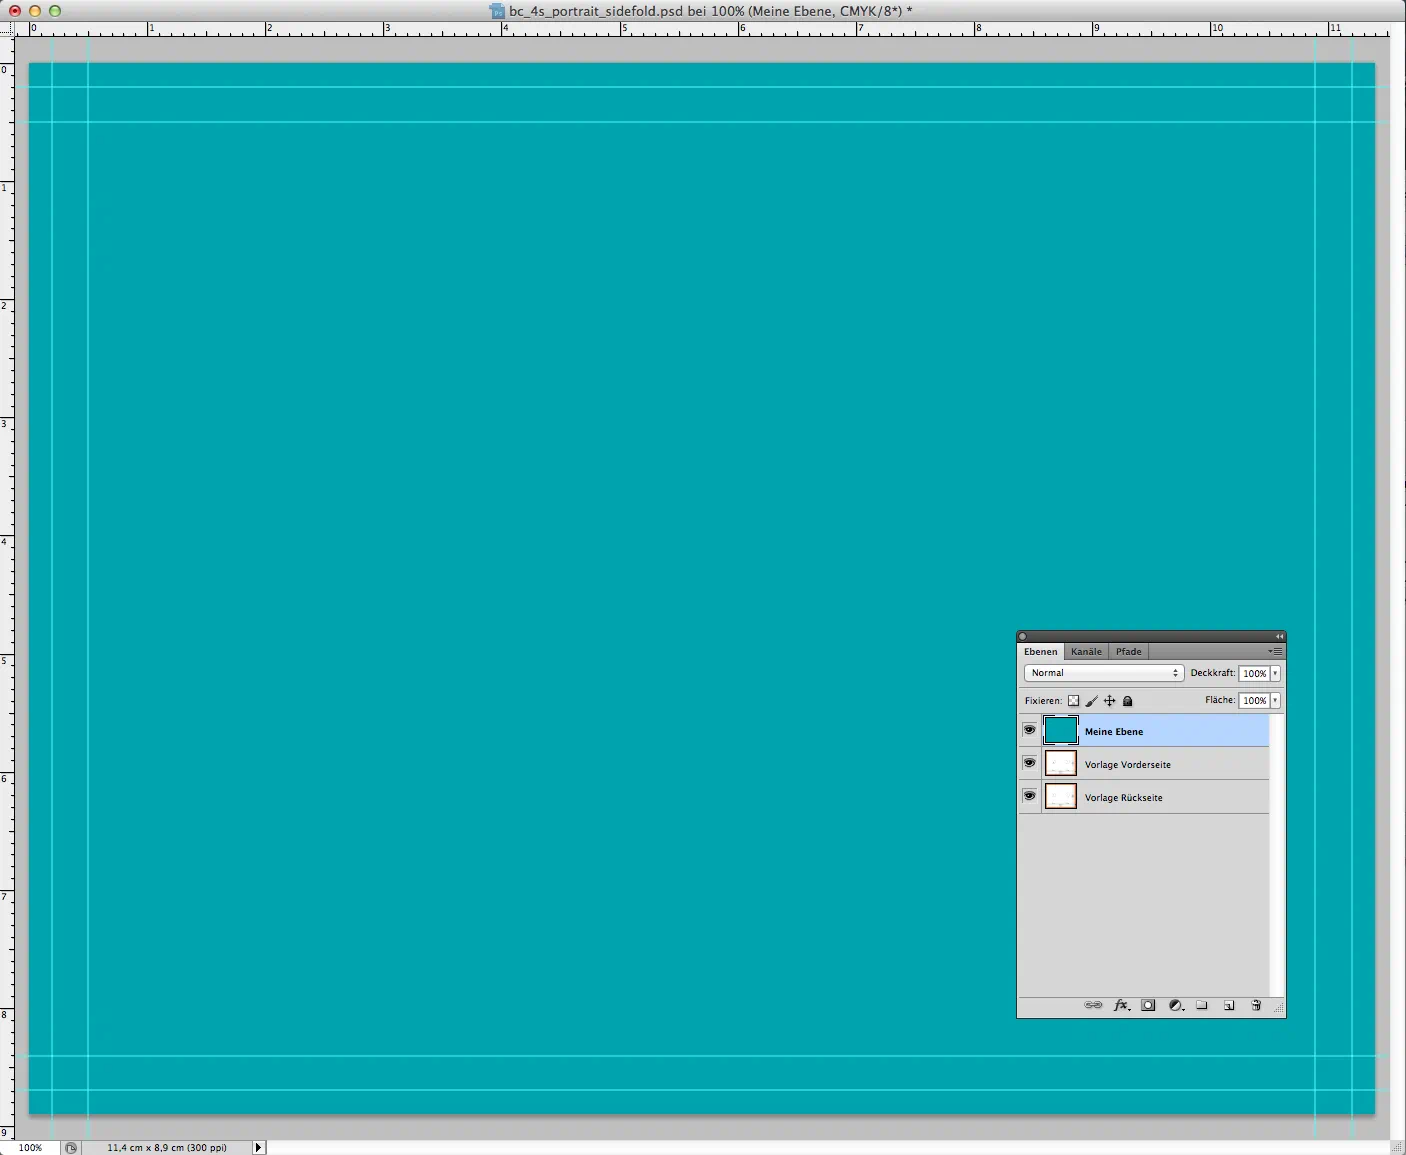
Task: Toggle lock transparent pixels checkerboard
Action: 1073,701
